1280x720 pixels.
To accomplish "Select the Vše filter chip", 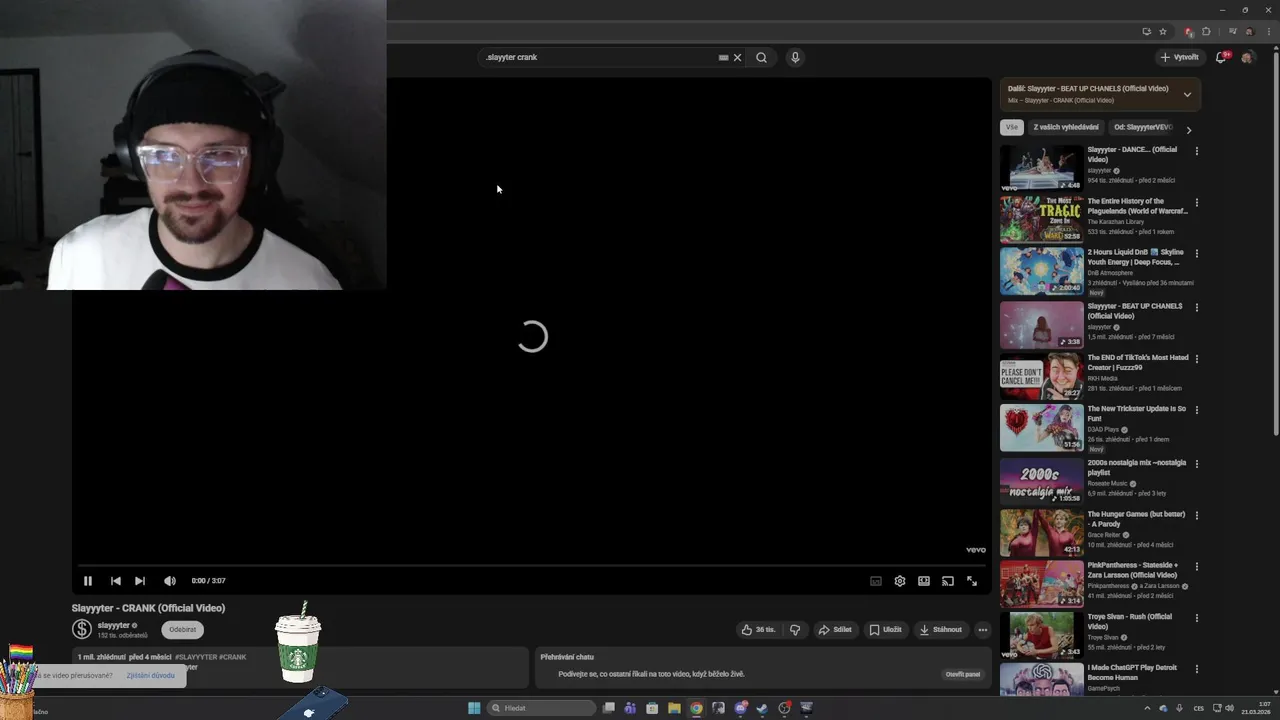I will pyautogui.click(x=1012, y=128).
